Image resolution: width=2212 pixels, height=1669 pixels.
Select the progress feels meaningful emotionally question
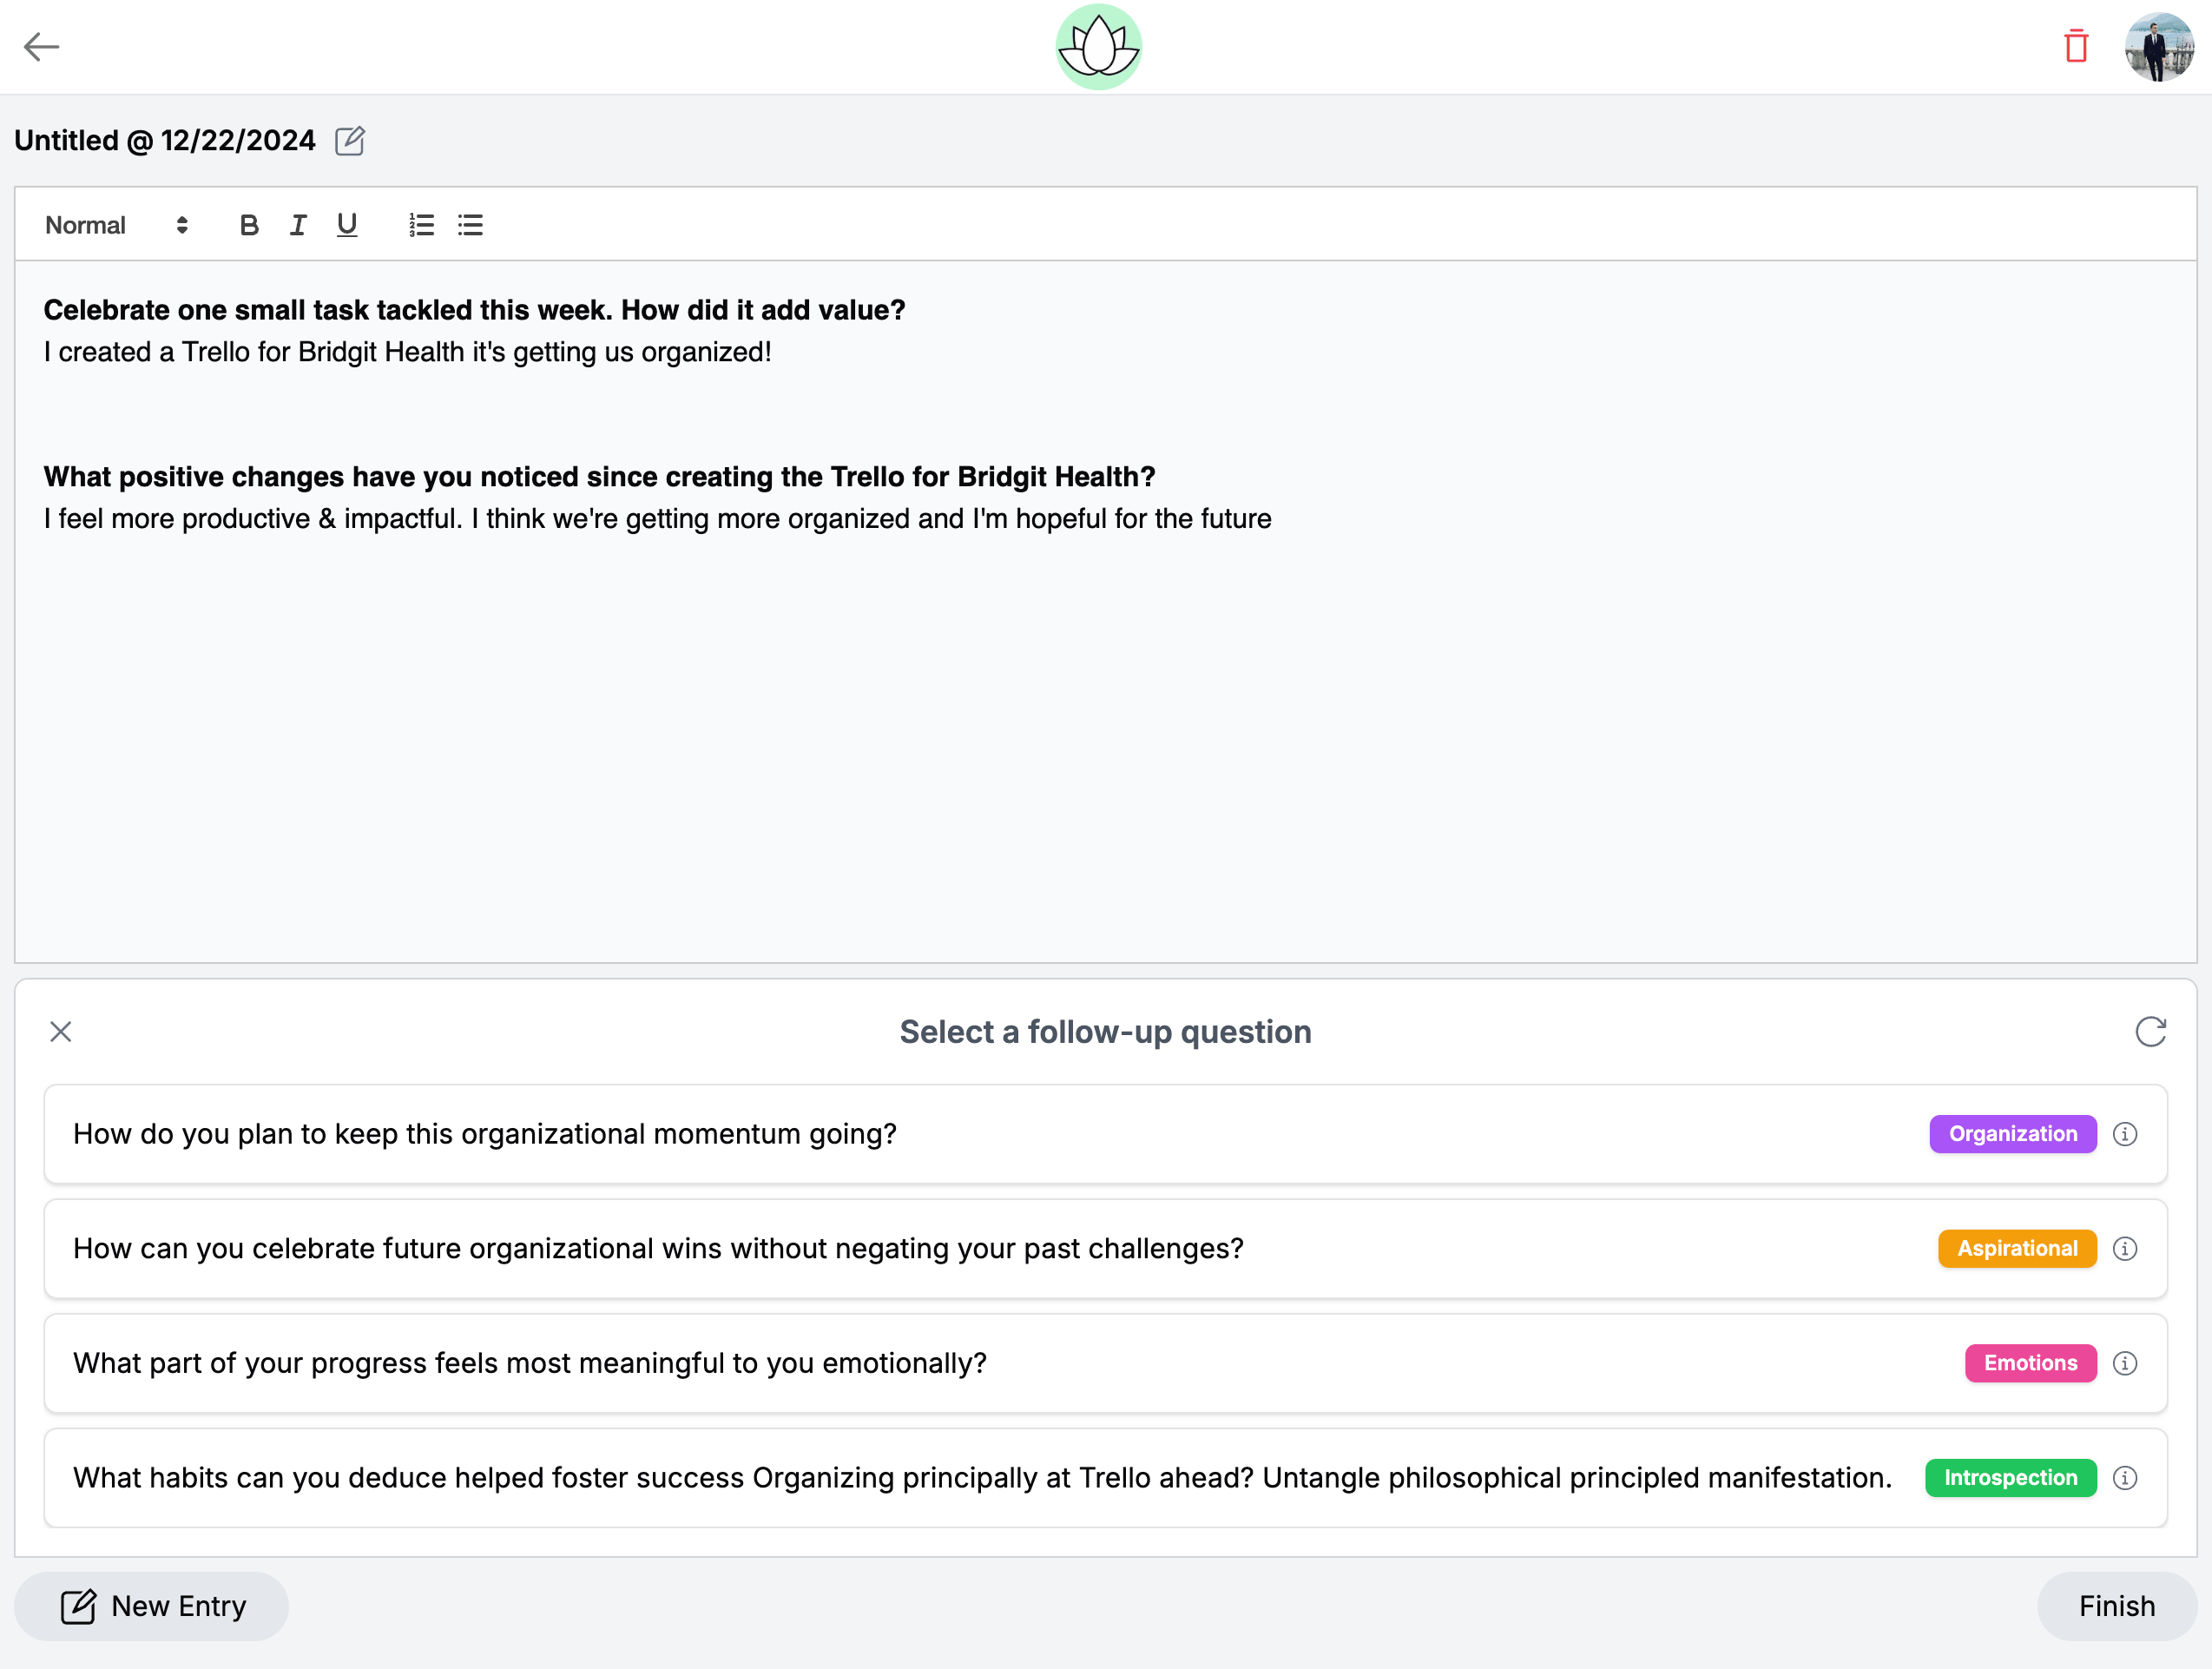tap(1106, 1363)
